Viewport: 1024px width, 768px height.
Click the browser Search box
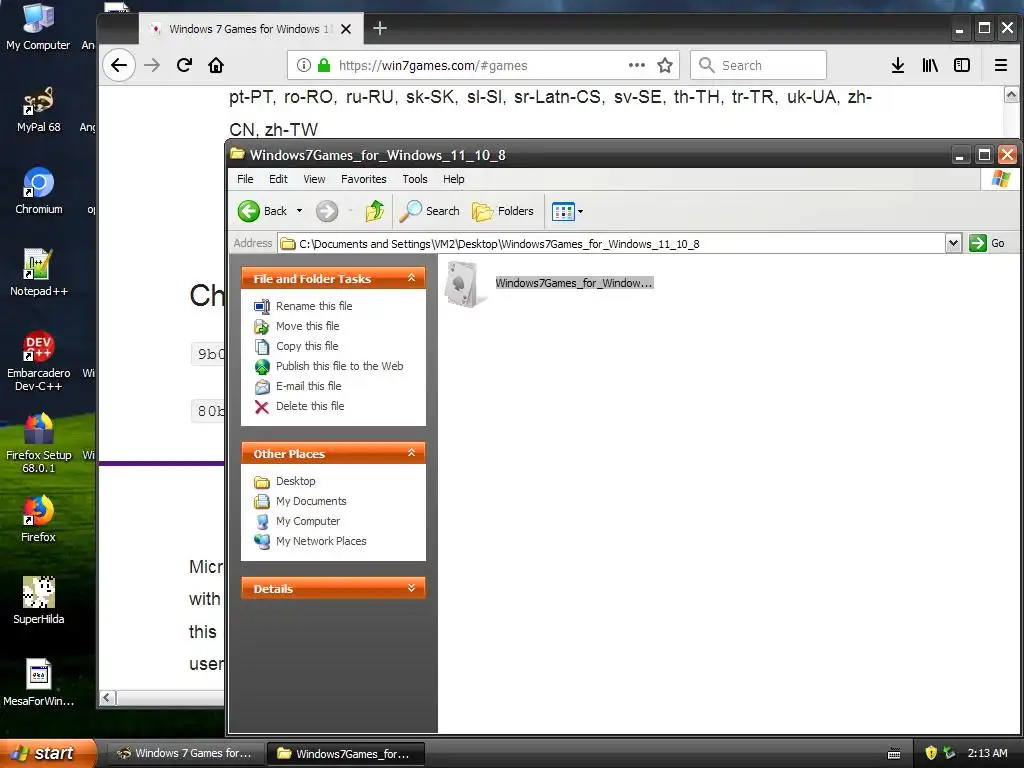758,65
